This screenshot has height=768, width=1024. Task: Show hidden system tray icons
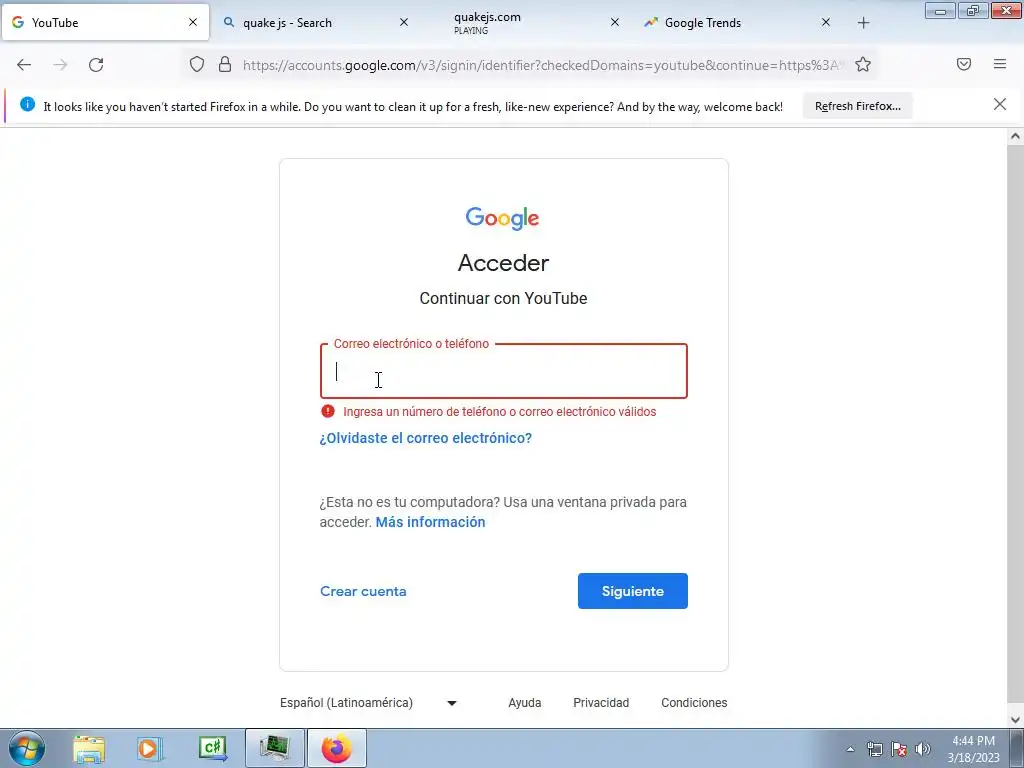coord(850,750)
